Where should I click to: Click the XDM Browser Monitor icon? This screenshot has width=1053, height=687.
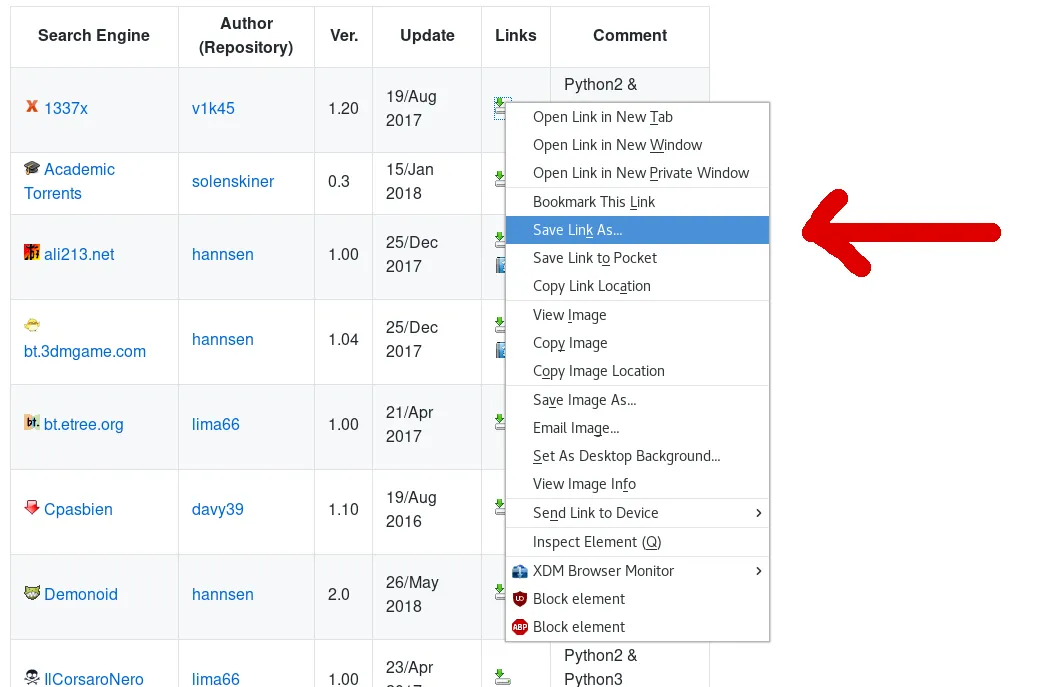[x=519, y=571]
